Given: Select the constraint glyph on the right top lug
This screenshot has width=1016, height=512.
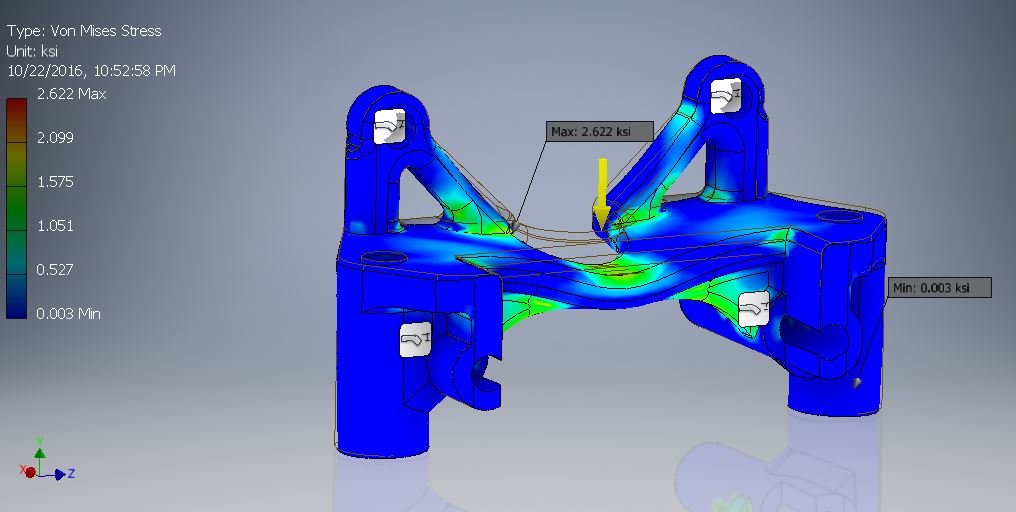Looking at the screenshot, I should (725, 95).
